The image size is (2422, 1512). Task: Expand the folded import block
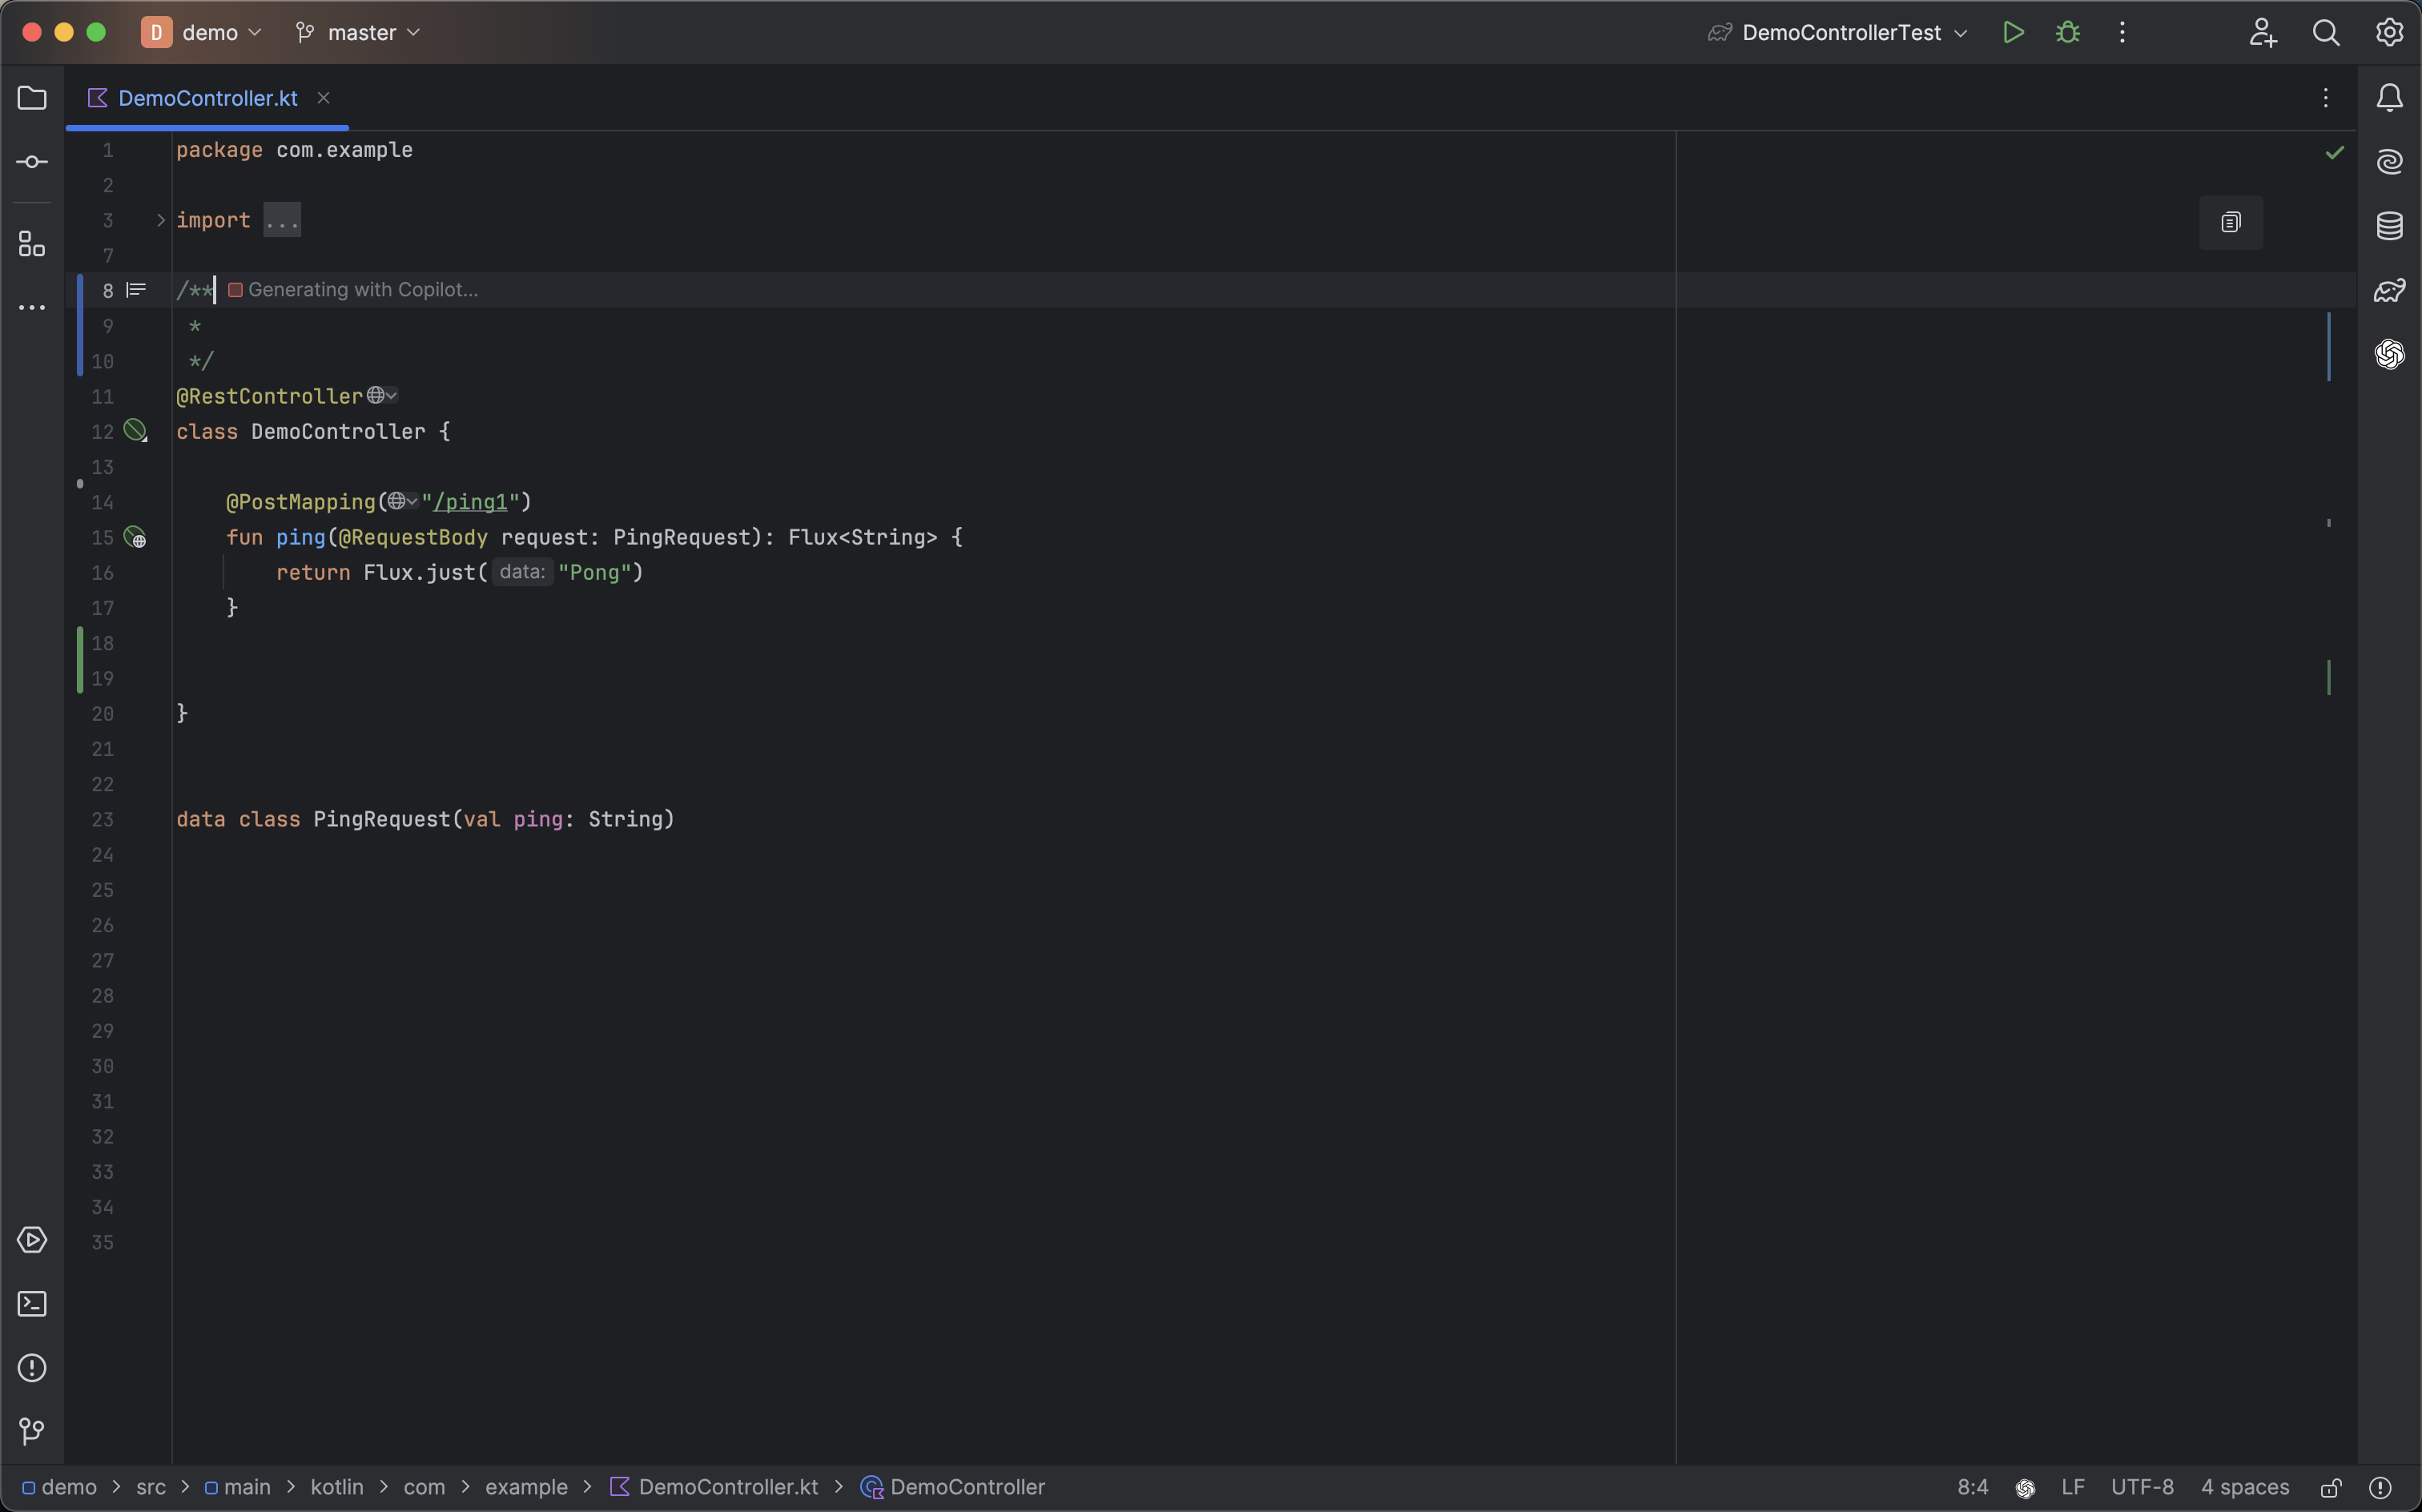click(160, 220)
